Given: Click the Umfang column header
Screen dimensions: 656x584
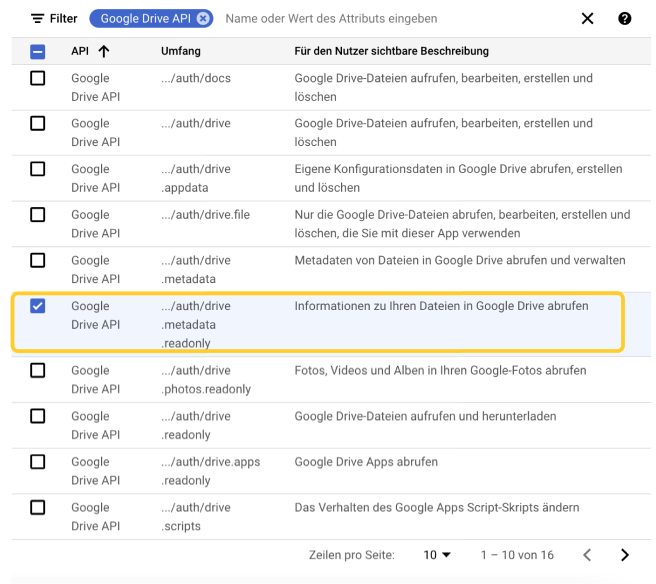Looking at the screenshot, I should coord(181,51).
